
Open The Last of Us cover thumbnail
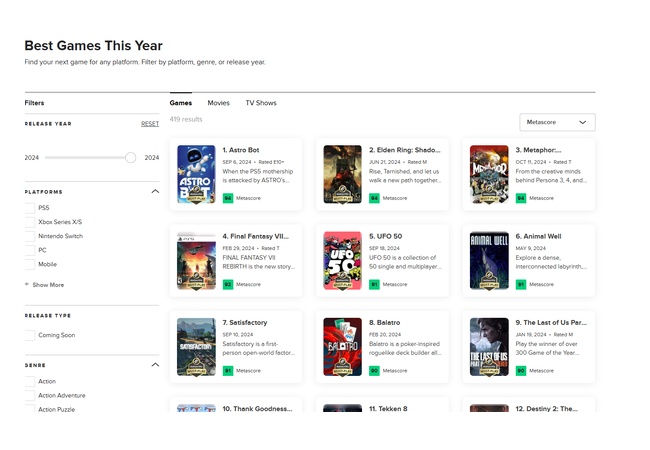click(x=489, y=347)
